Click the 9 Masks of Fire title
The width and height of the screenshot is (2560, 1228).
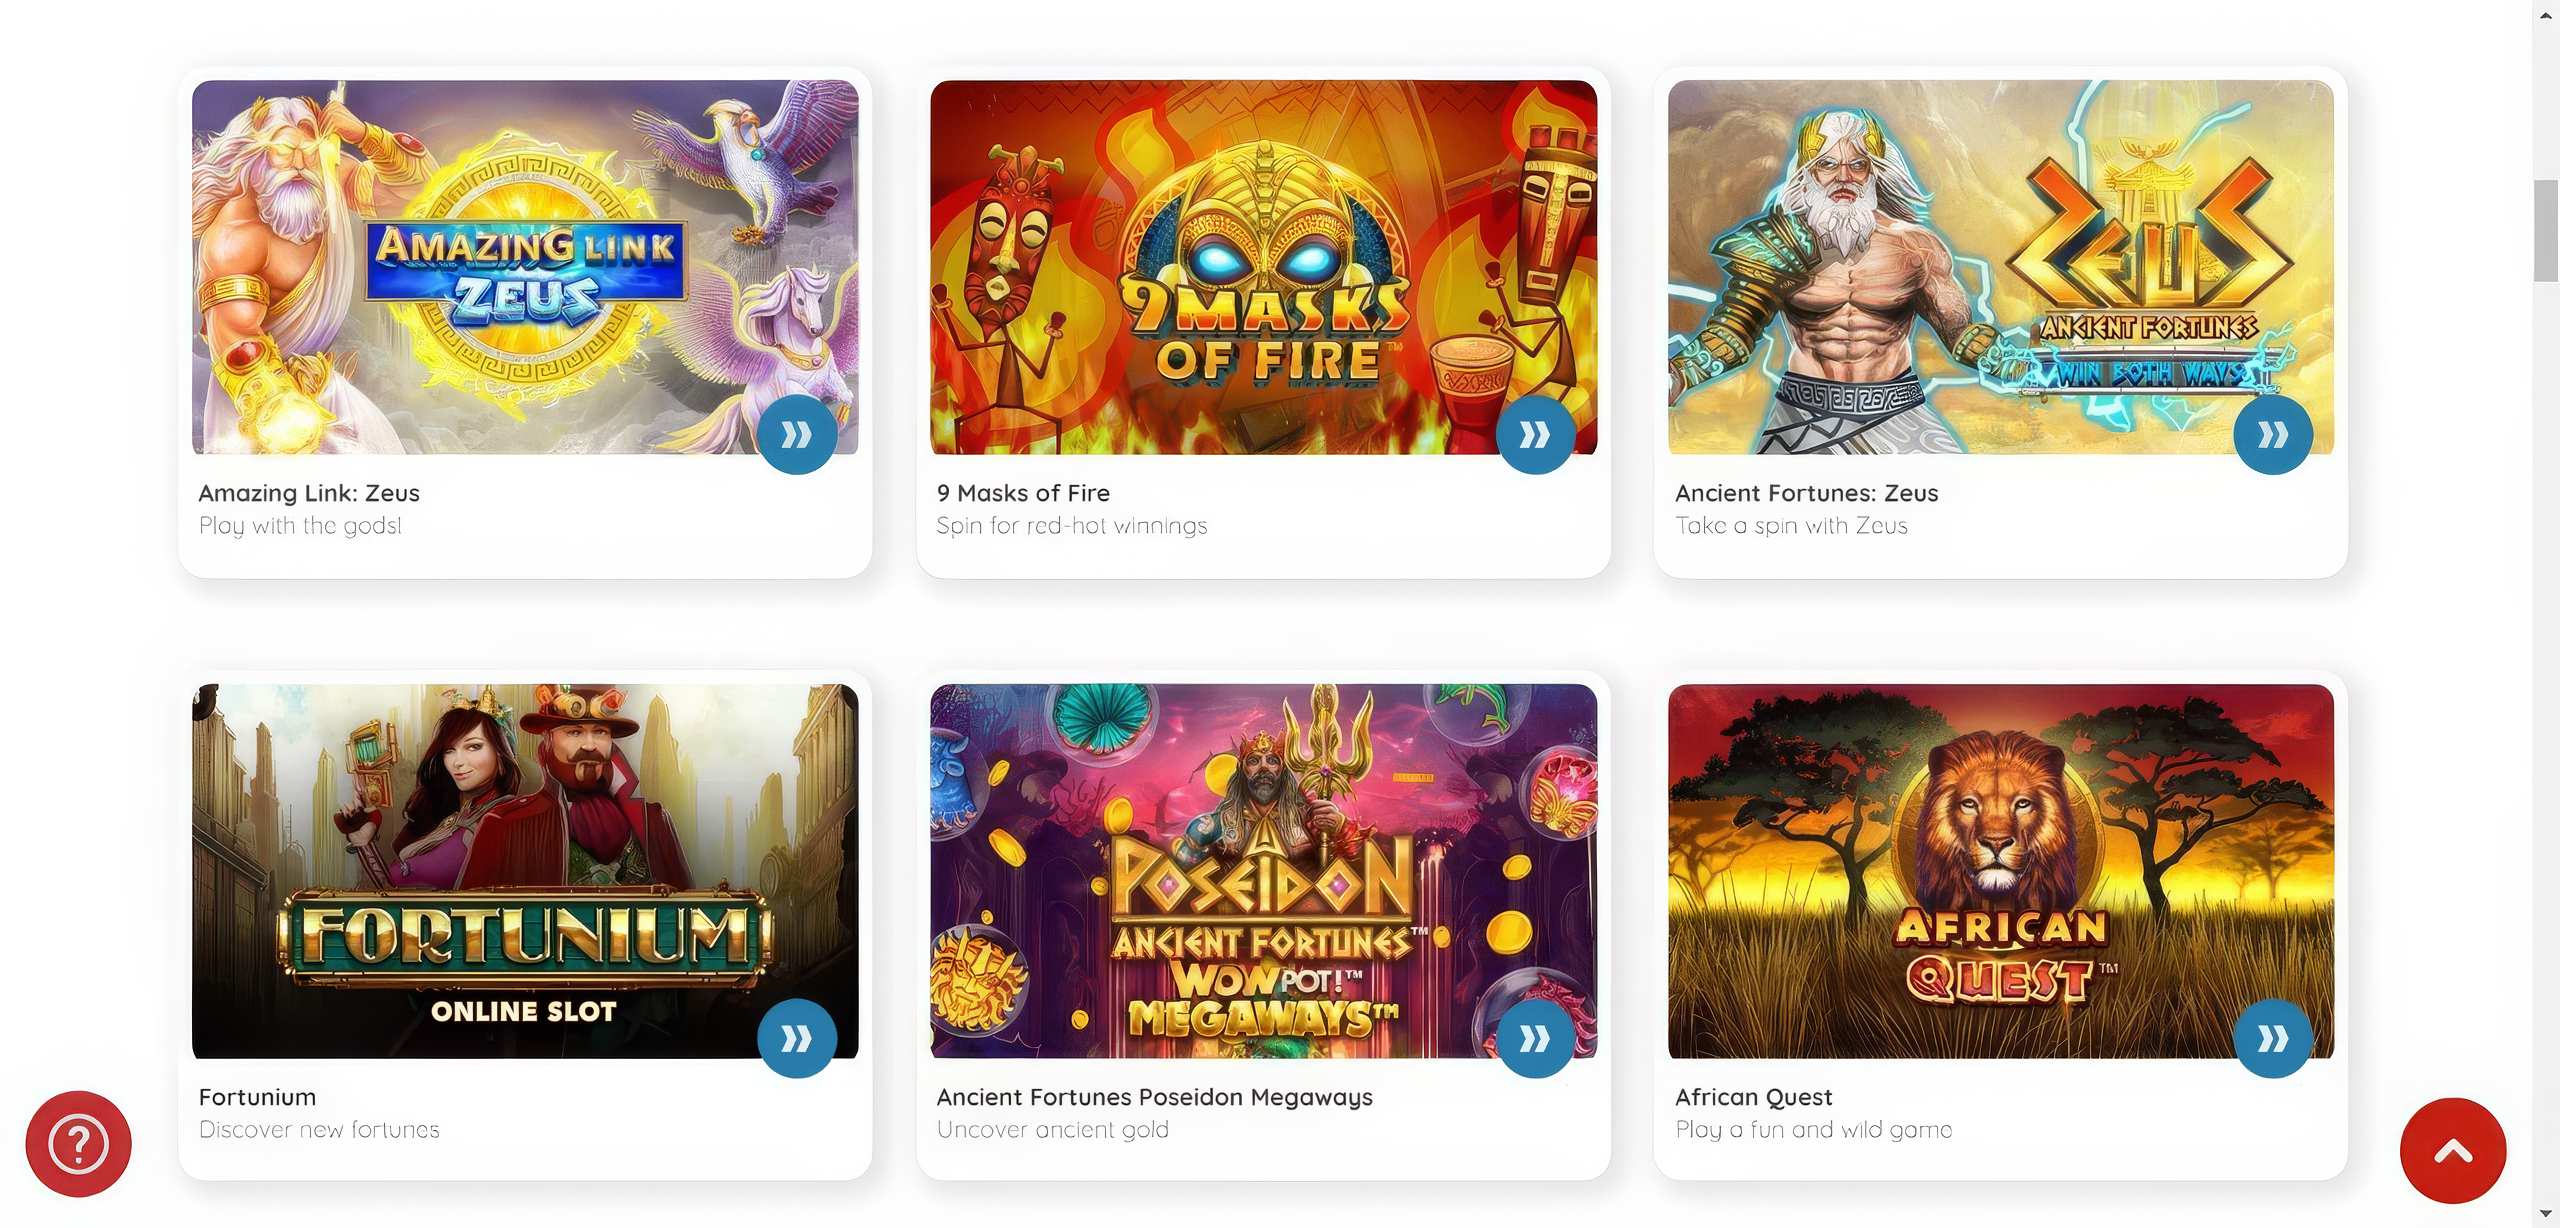pyautogui.click(x=1023, y=493)
